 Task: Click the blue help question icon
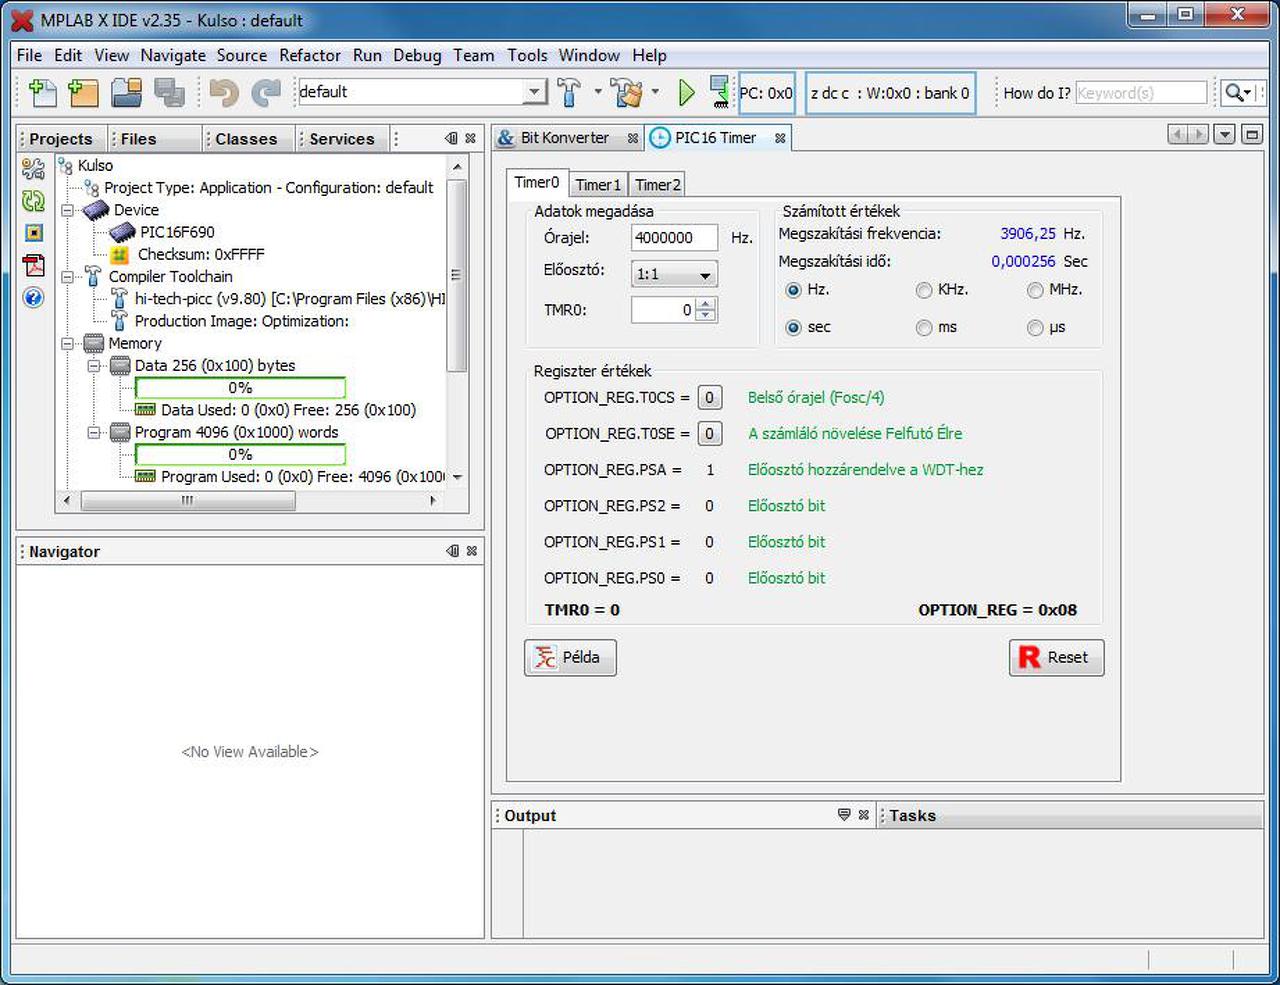(x=33, y=297)
